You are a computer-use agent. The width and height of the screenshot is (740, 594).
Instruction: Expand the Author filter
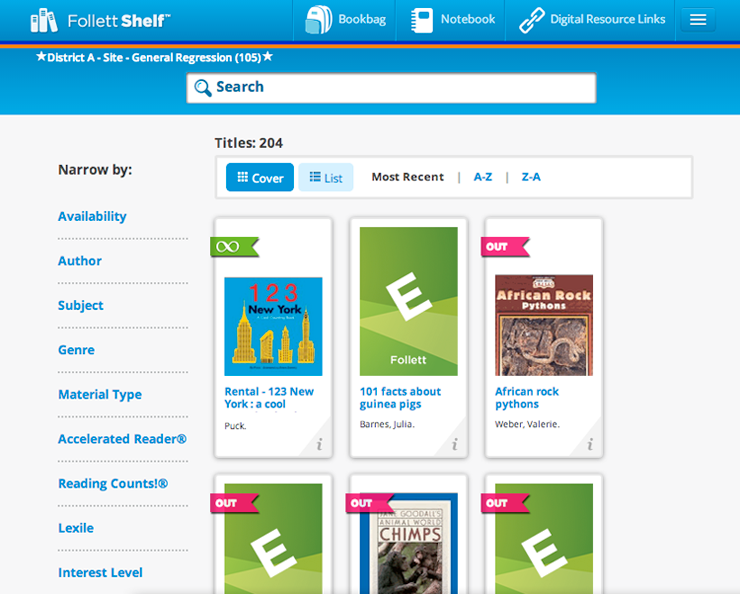coord(80,261)
